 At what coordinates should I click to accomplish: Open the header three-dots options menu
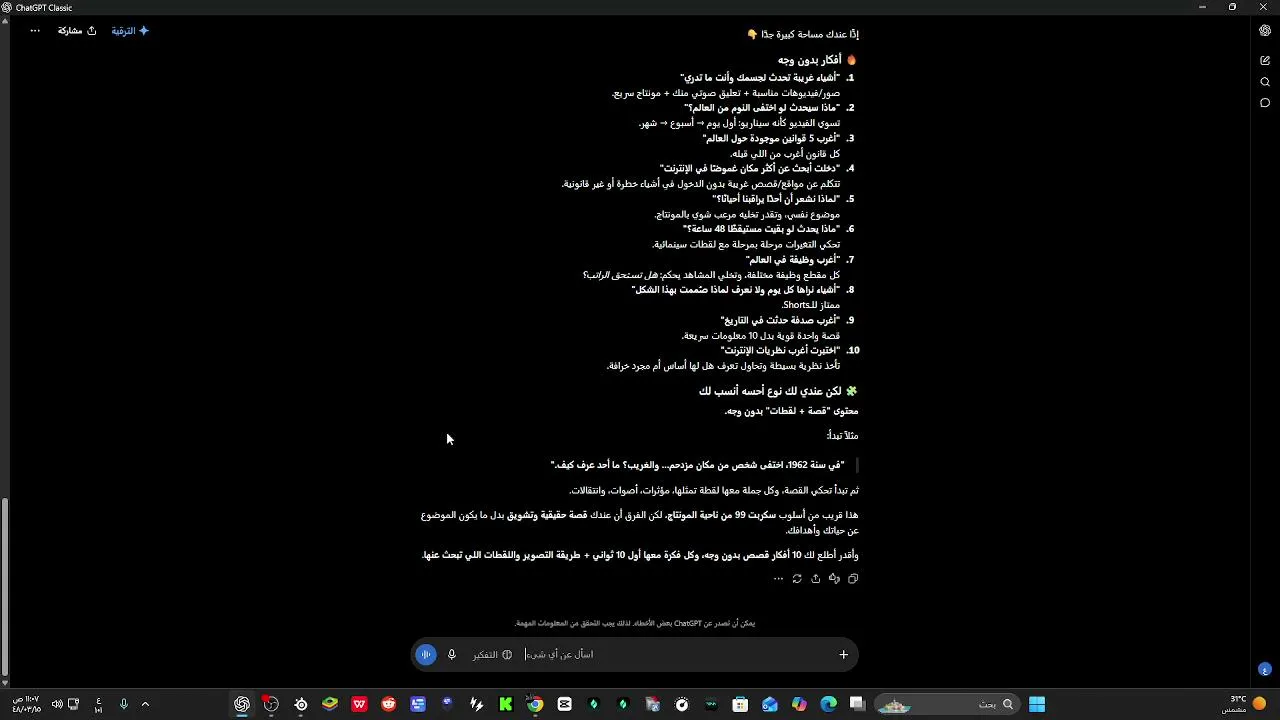[35, 31]
